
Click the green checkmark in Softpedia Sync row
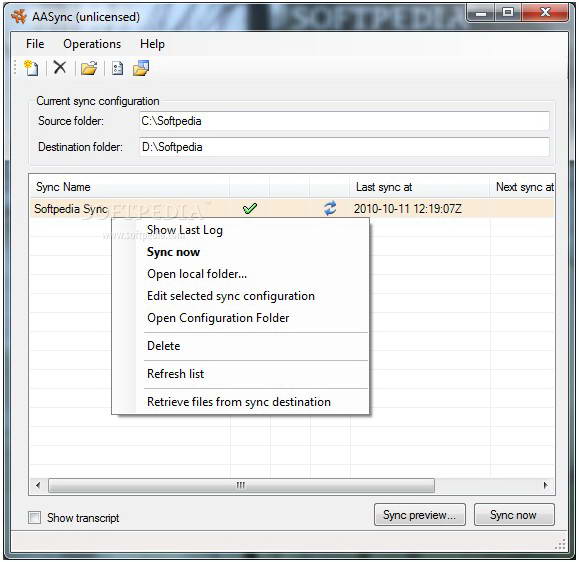coord(250,209)
